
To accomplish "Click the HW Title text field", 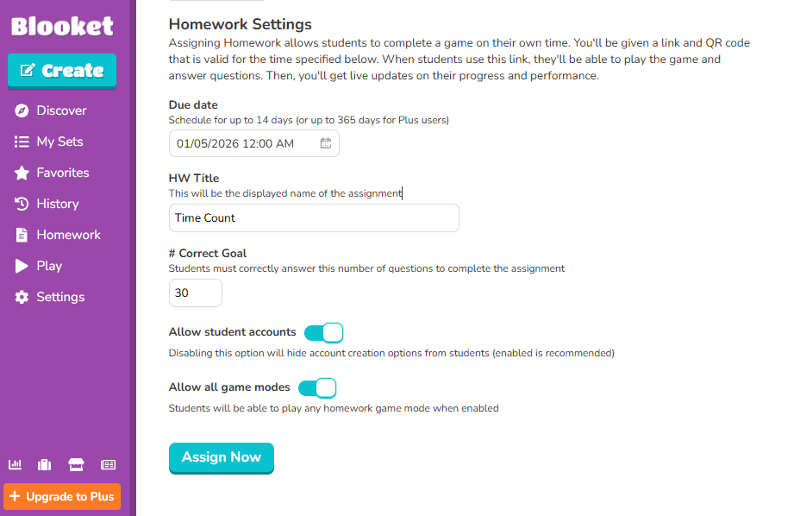I will click(314, 218).
